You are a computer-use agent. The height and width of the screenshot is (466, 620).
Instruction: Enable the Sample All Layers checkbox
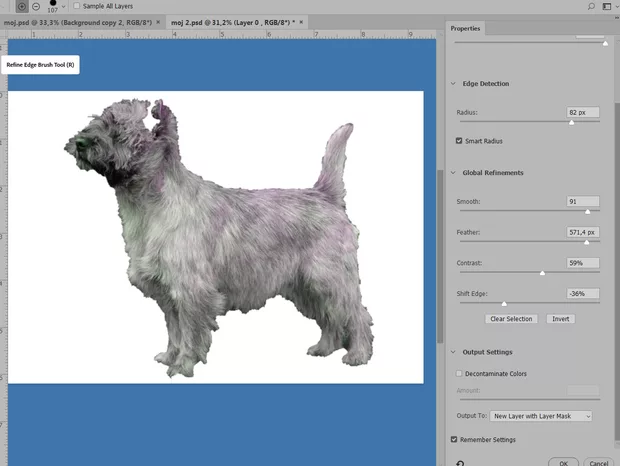click(x=78, y=6)
